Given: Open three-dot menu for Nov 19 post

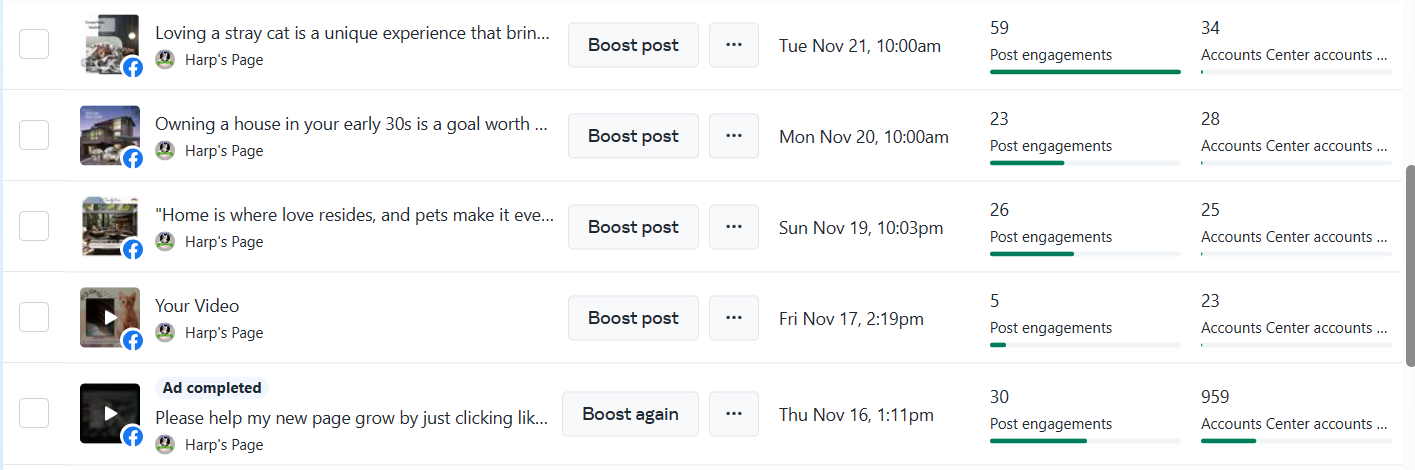Looking at the screenshot, I should point(734,227).
